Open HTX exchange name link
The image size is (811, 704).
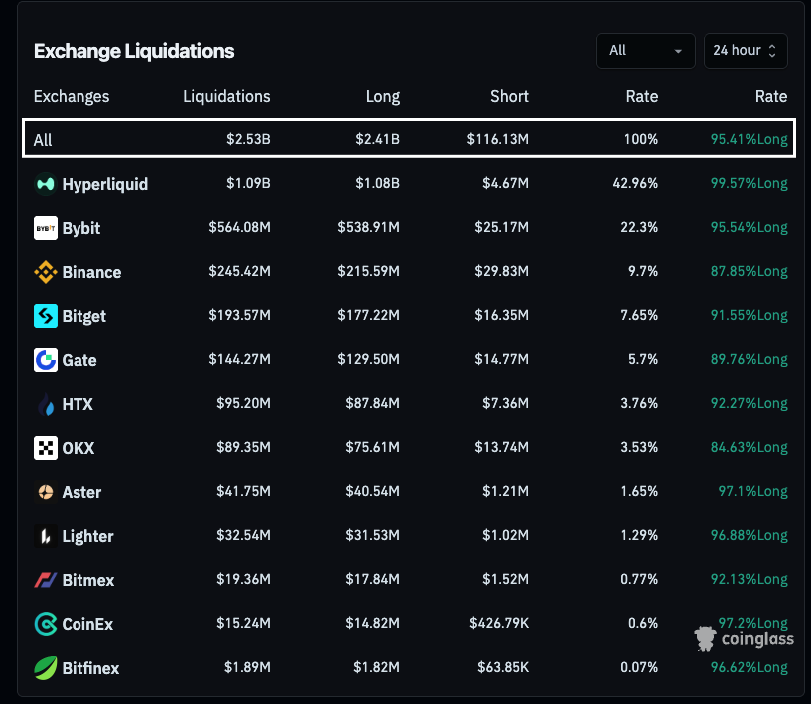pos(78,405)
